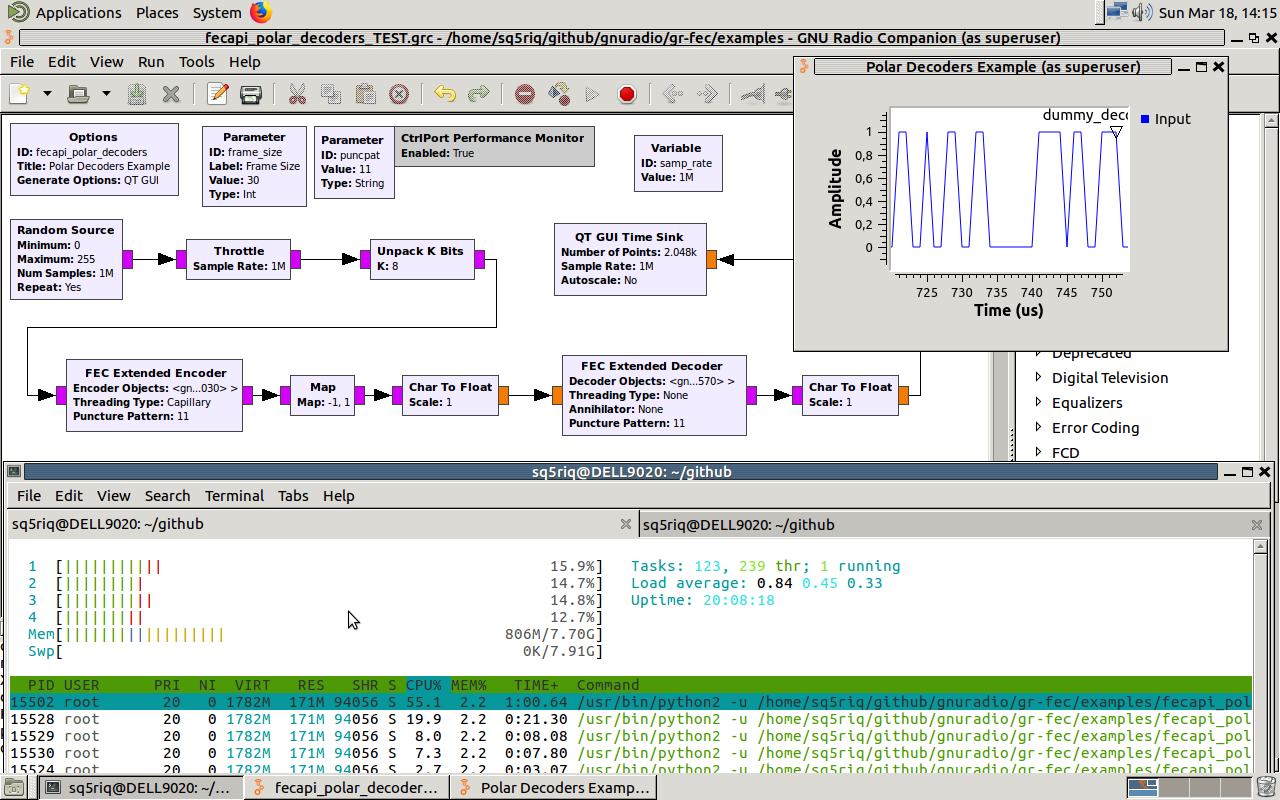Screen dimensions: 1280x800
Task: View flow graph errors icon
Action: point(525,94)
